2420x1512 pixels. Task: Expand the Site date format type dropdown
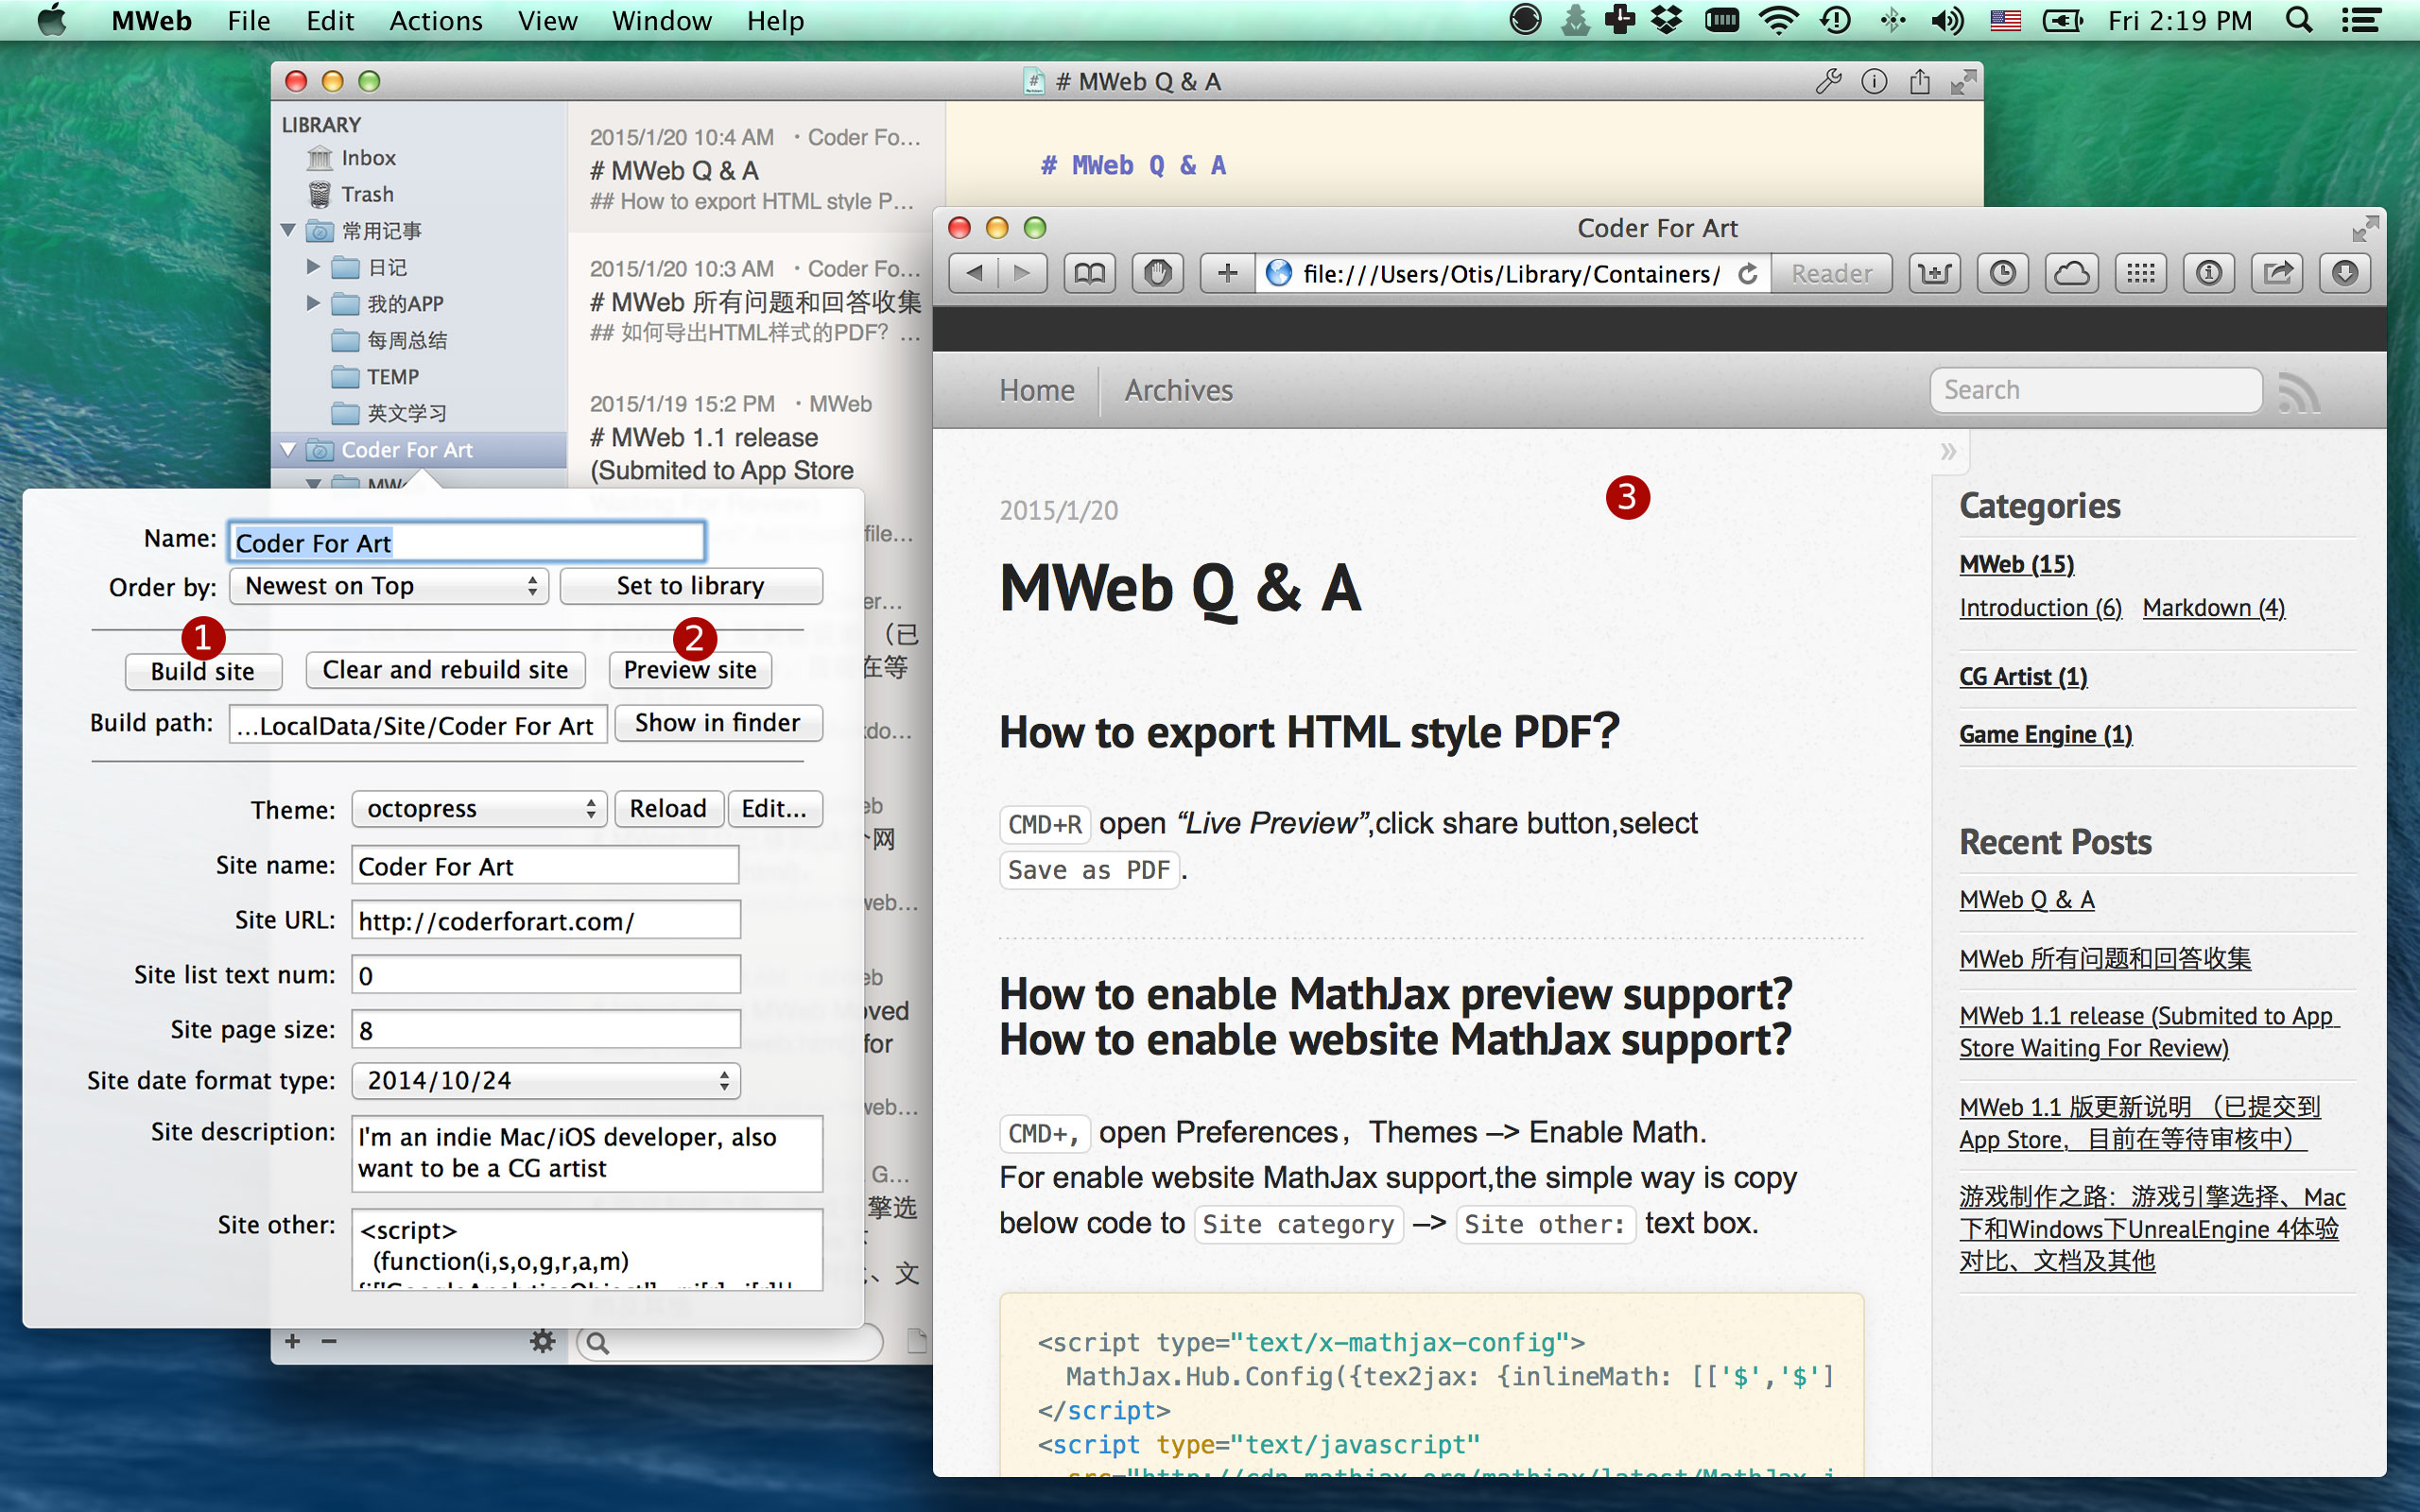tap(544, 1082)
